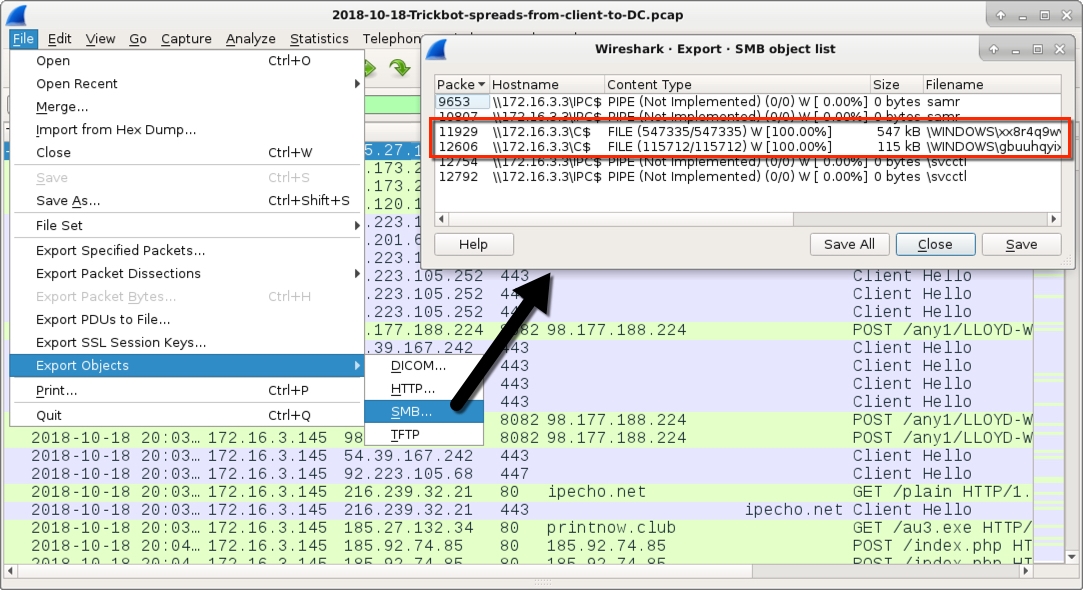
Task: Click the dialog's Close button
Action: [935, 244]
